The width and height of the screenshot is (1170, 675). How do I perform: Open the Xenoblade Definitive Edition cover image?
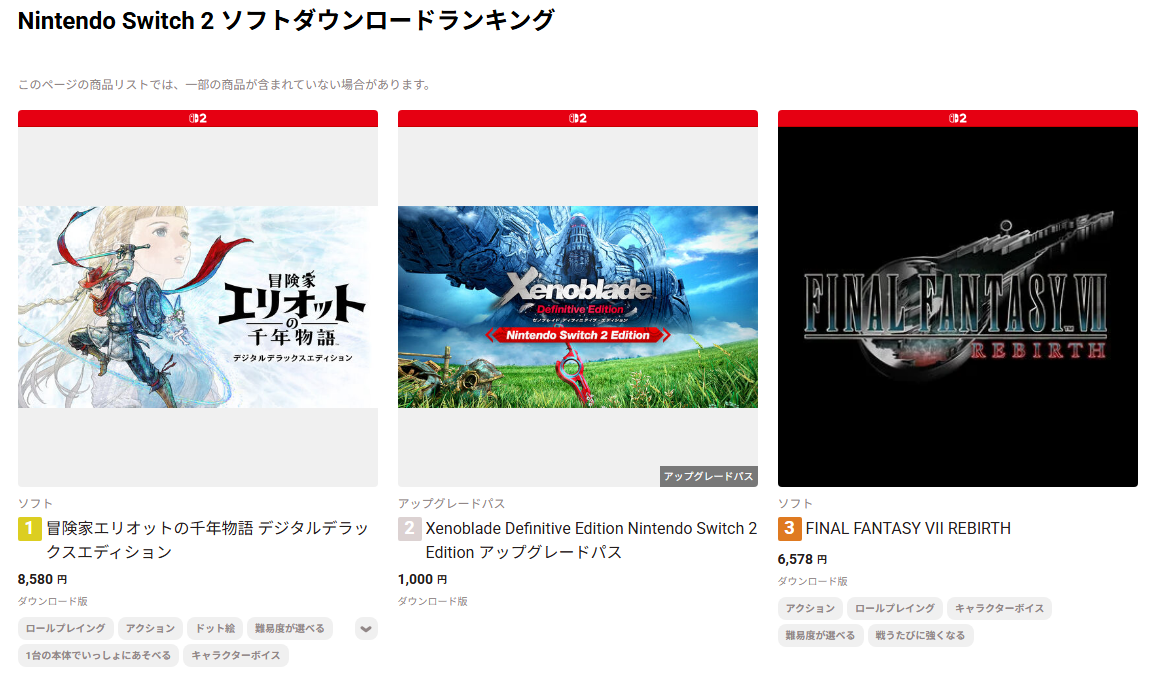[x=578, y=307]
